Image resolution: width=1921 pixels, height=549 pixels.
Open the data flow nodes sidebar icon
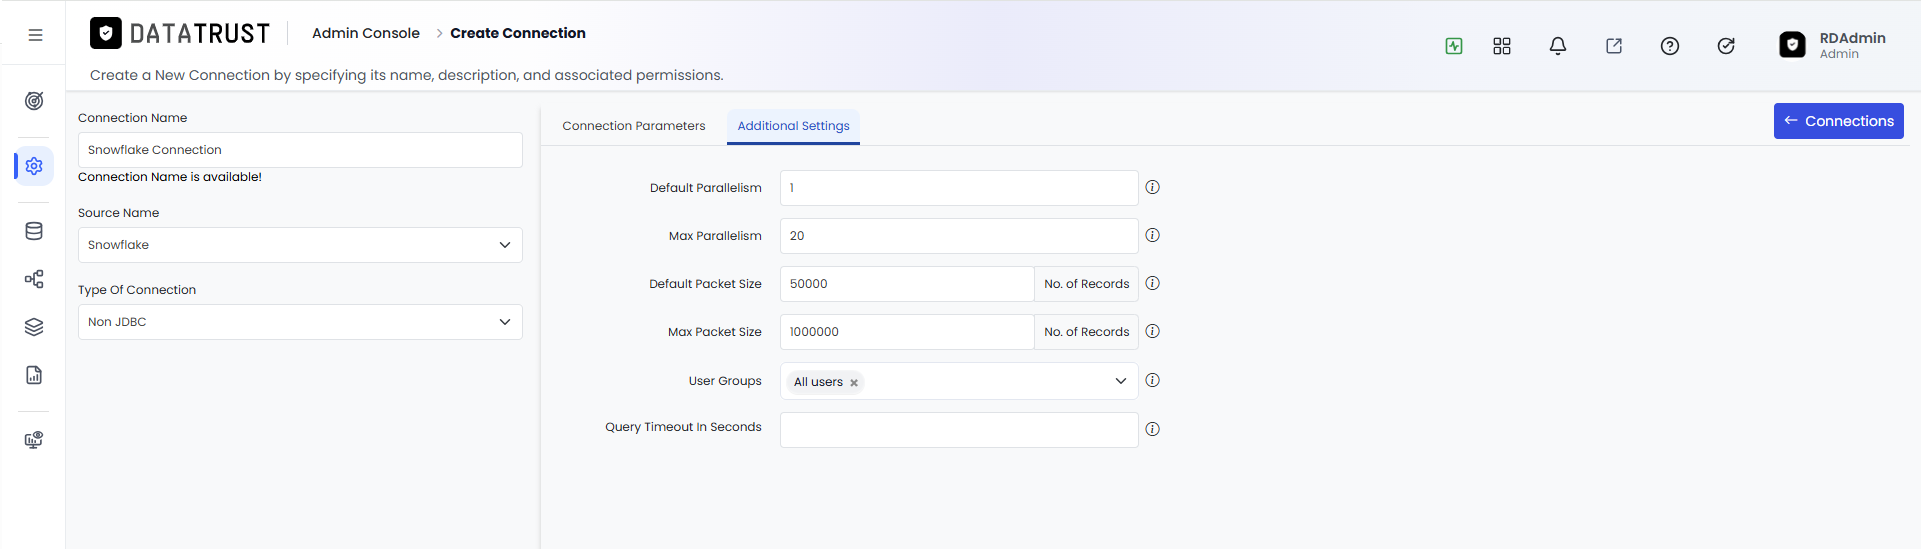(x=34, y=279)
